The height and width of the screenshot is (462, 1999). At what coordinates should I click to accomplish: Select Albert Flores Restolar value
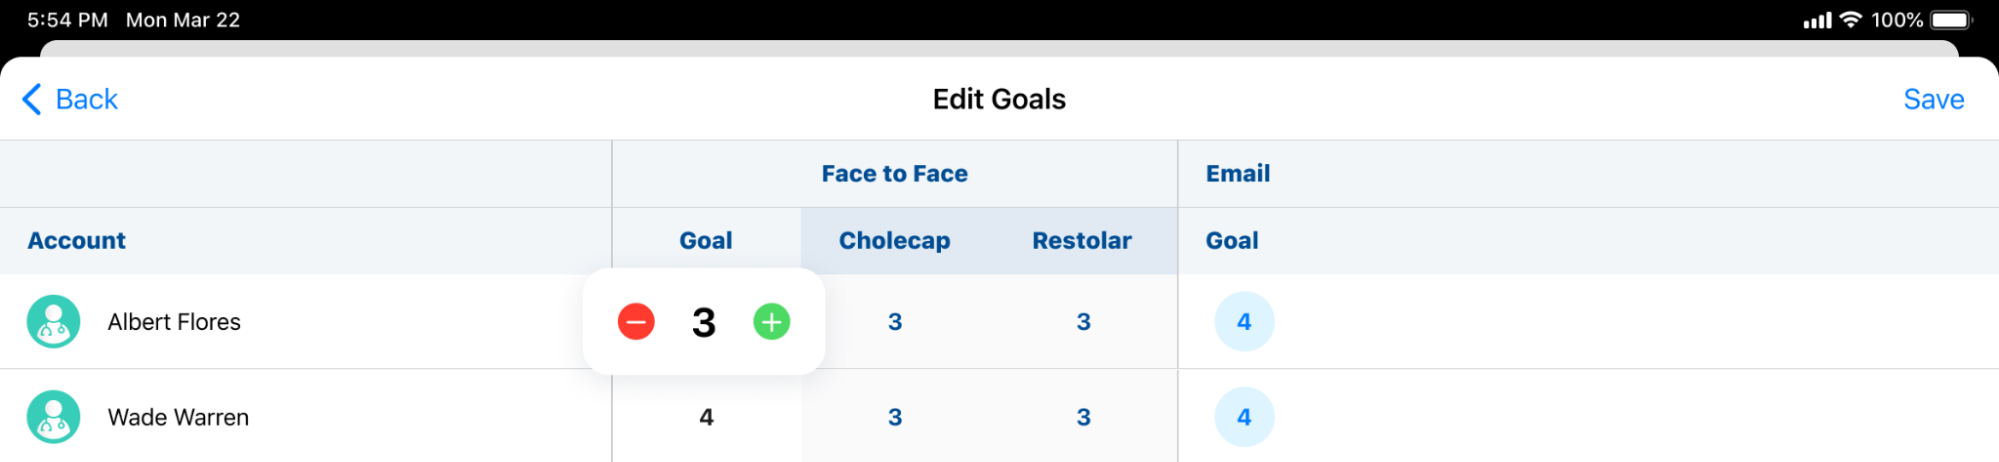tap(1083, 322)
